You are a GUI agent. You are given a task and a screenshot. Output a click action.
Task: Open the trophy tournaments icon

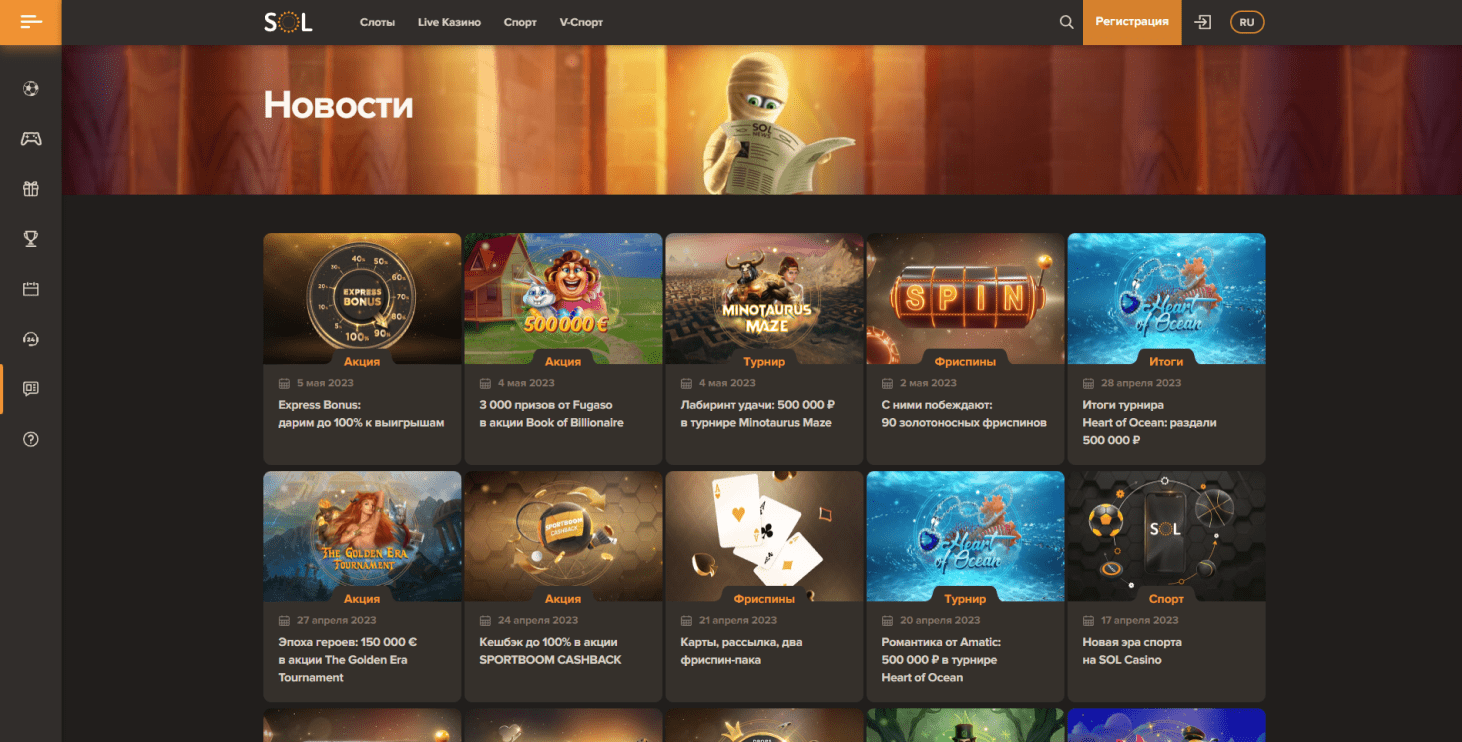(31, 238)
